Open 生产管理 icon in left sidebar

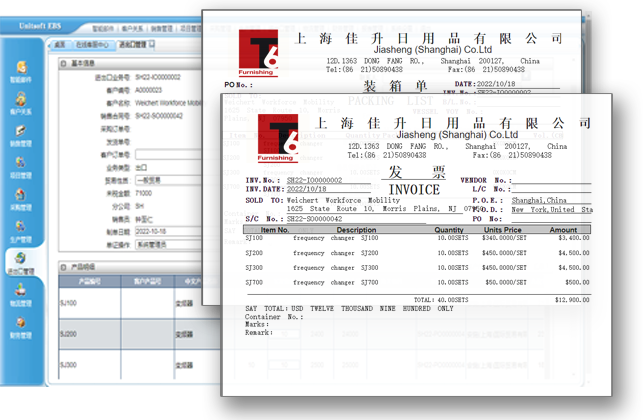click(20, 232)
